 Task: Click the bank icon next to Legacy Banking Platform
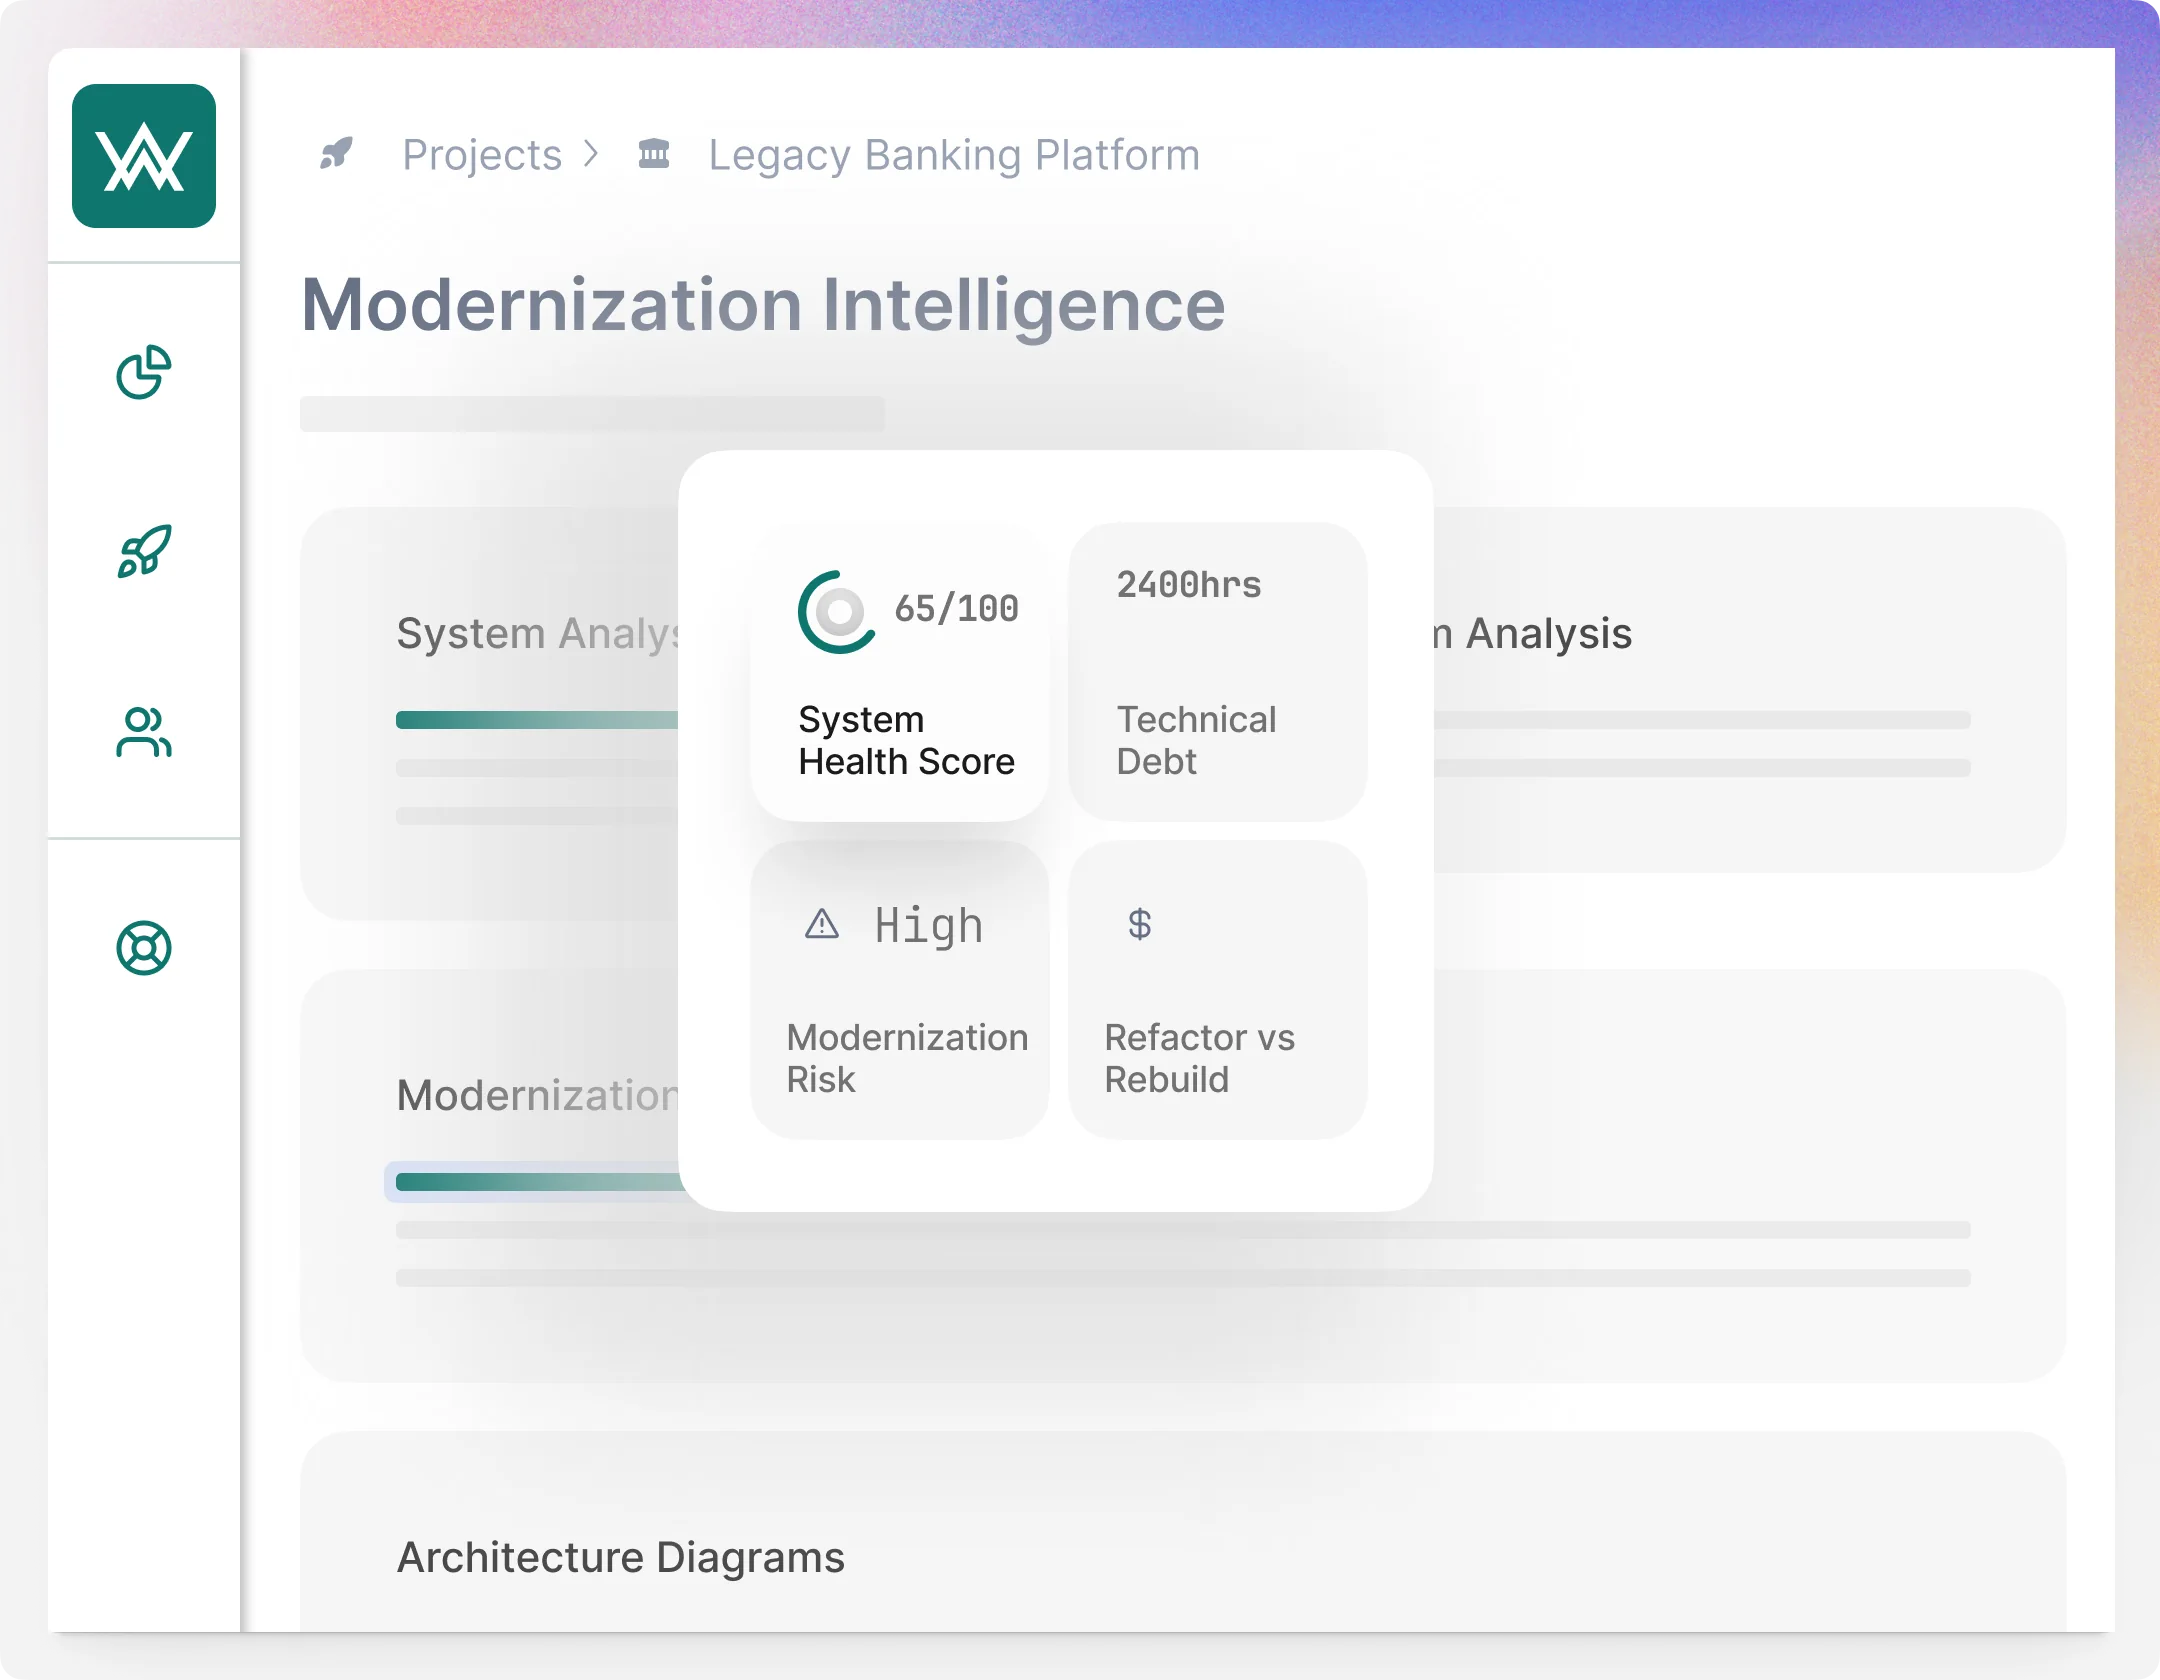coord(655,153)
